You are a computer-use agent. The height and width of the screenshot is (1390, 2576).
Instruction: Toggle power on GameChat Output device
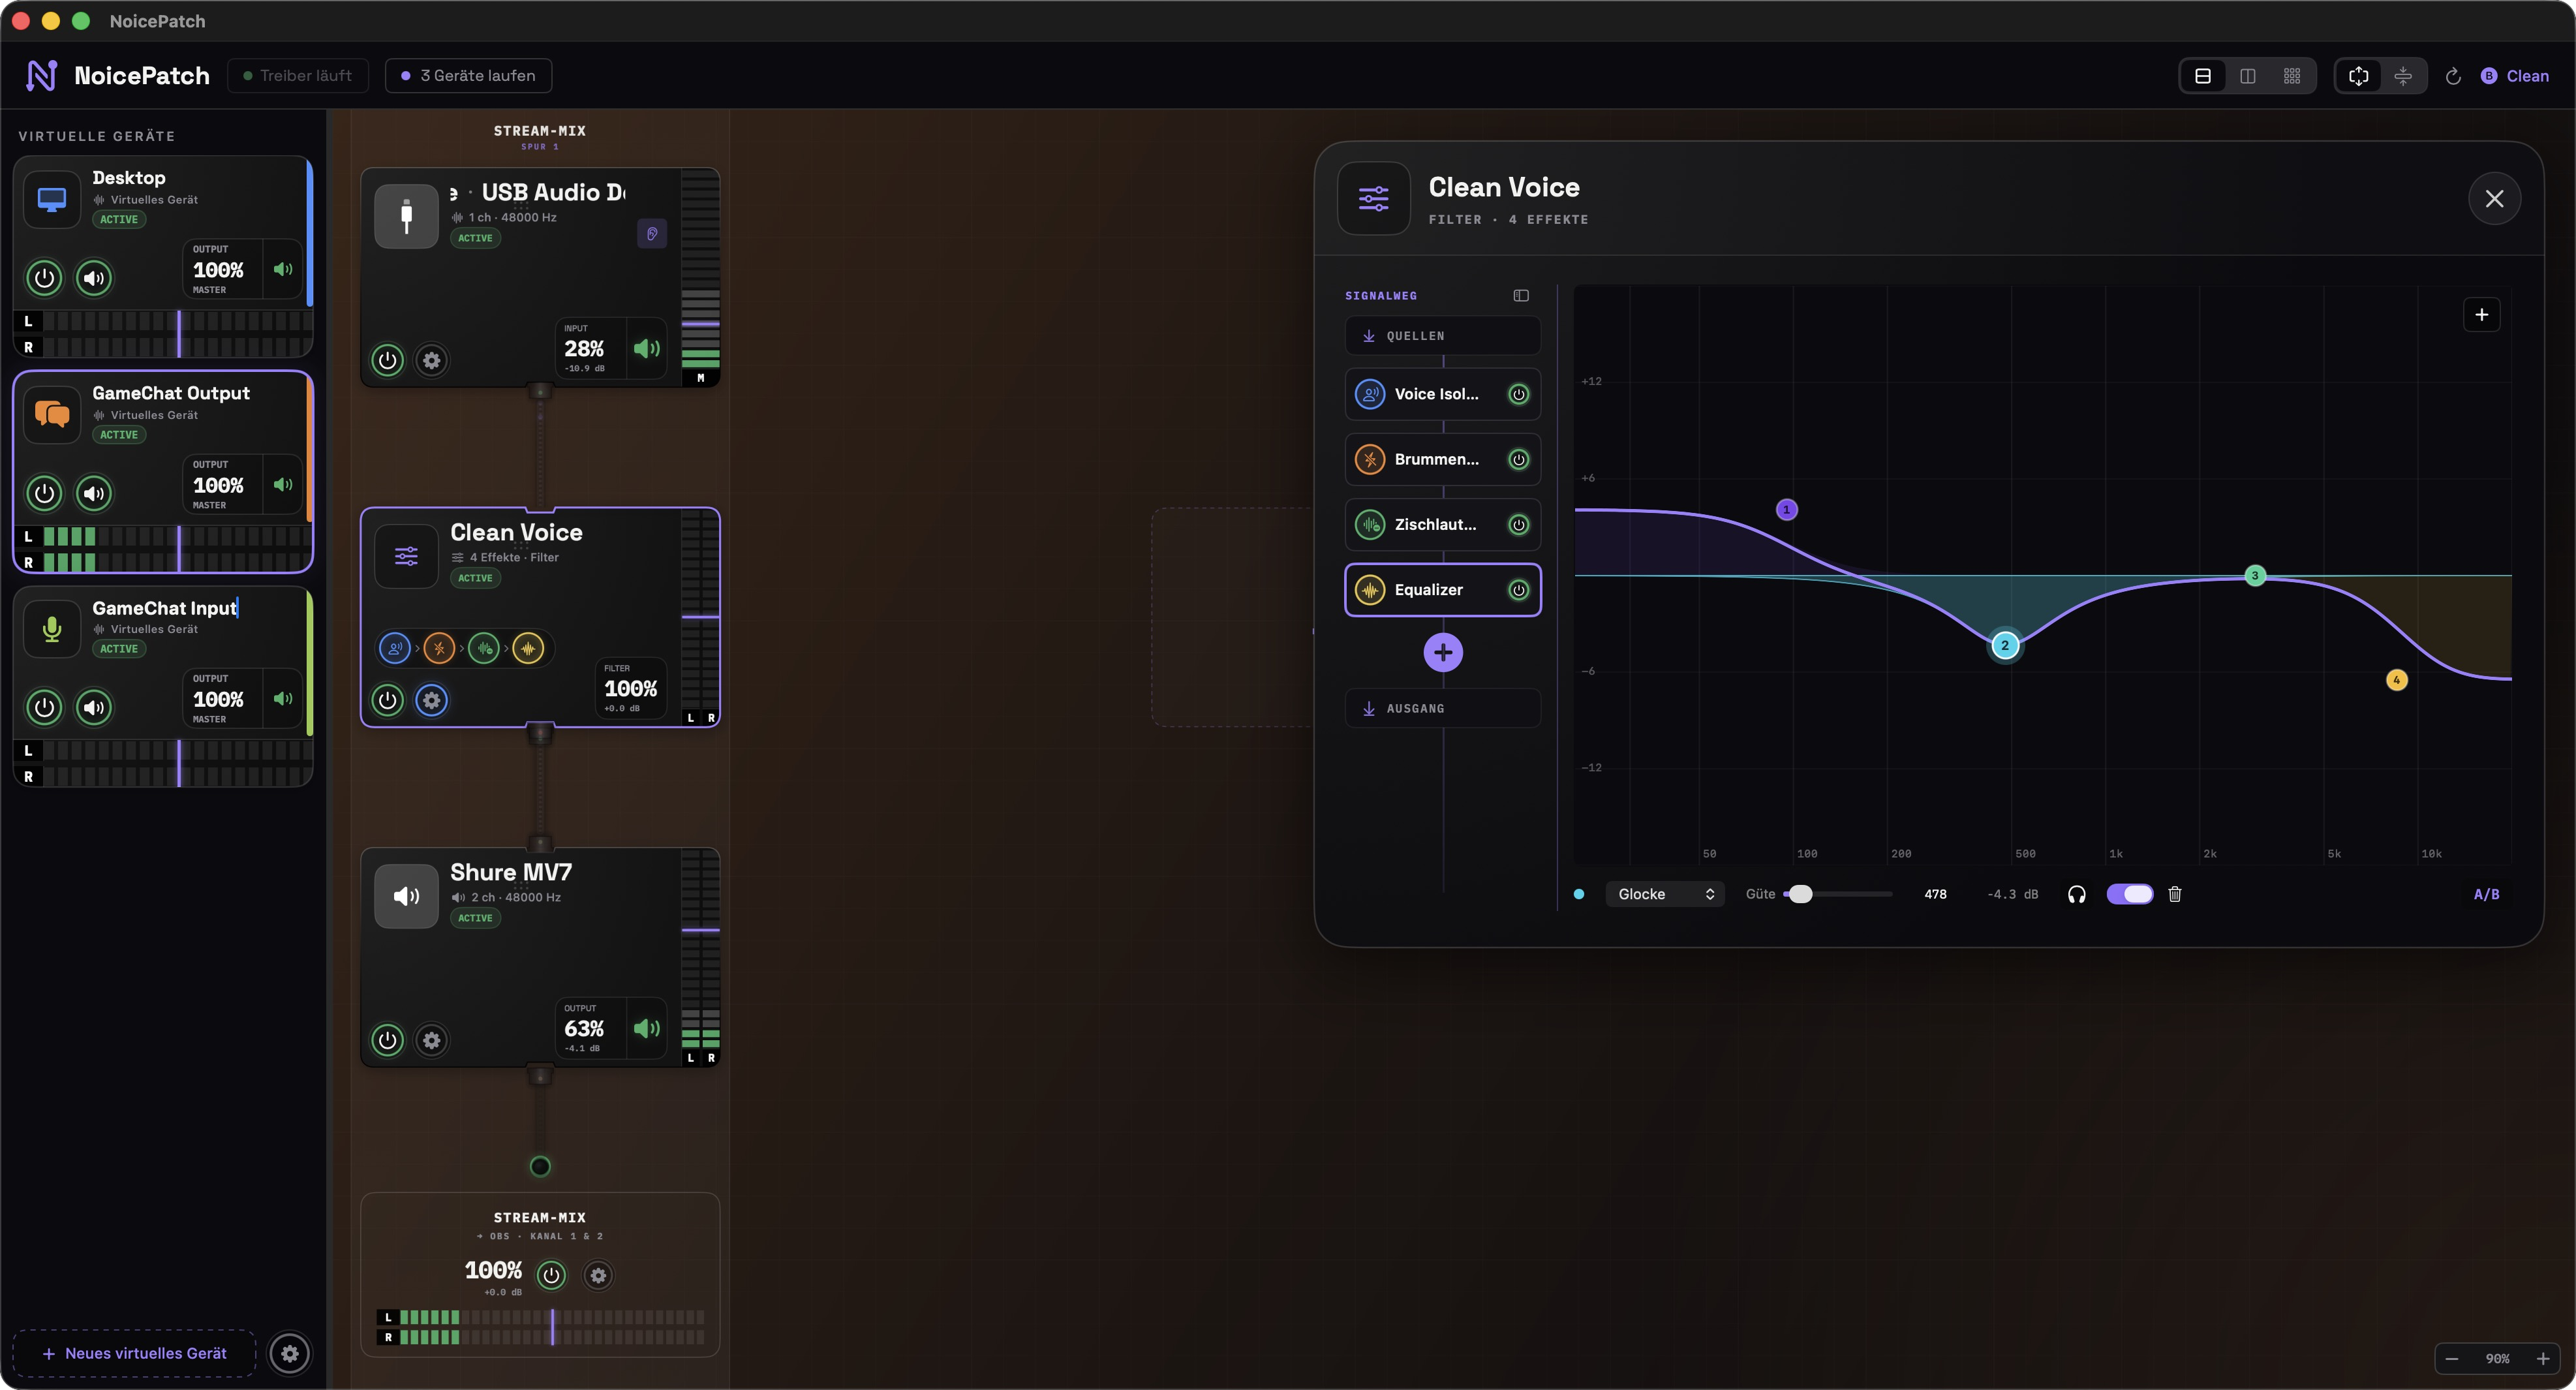(44, 493)
